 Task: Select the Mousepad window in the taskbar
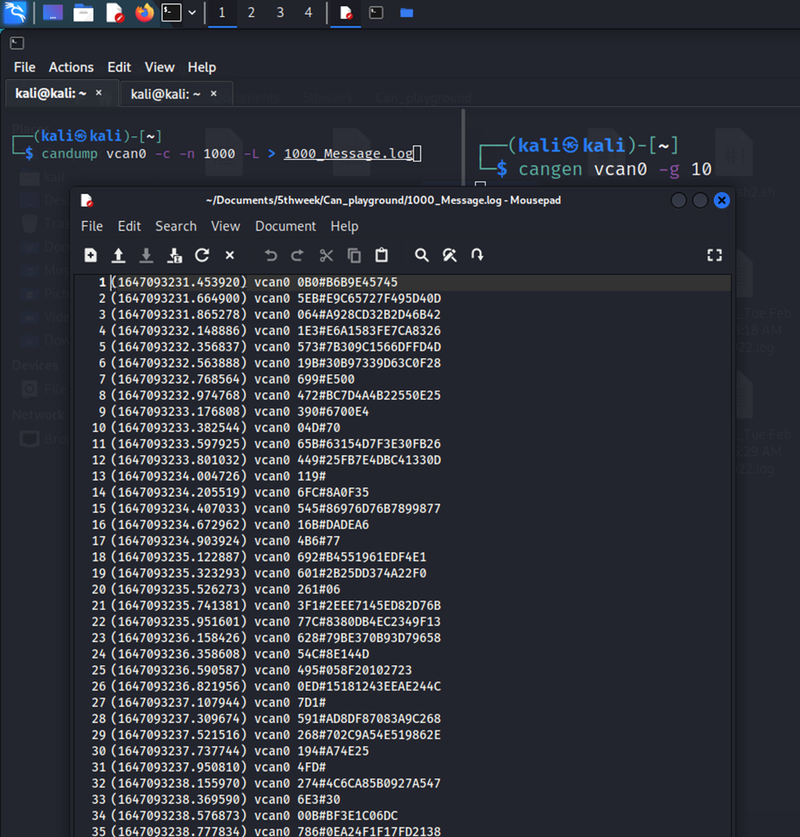(x=346, y=12)
